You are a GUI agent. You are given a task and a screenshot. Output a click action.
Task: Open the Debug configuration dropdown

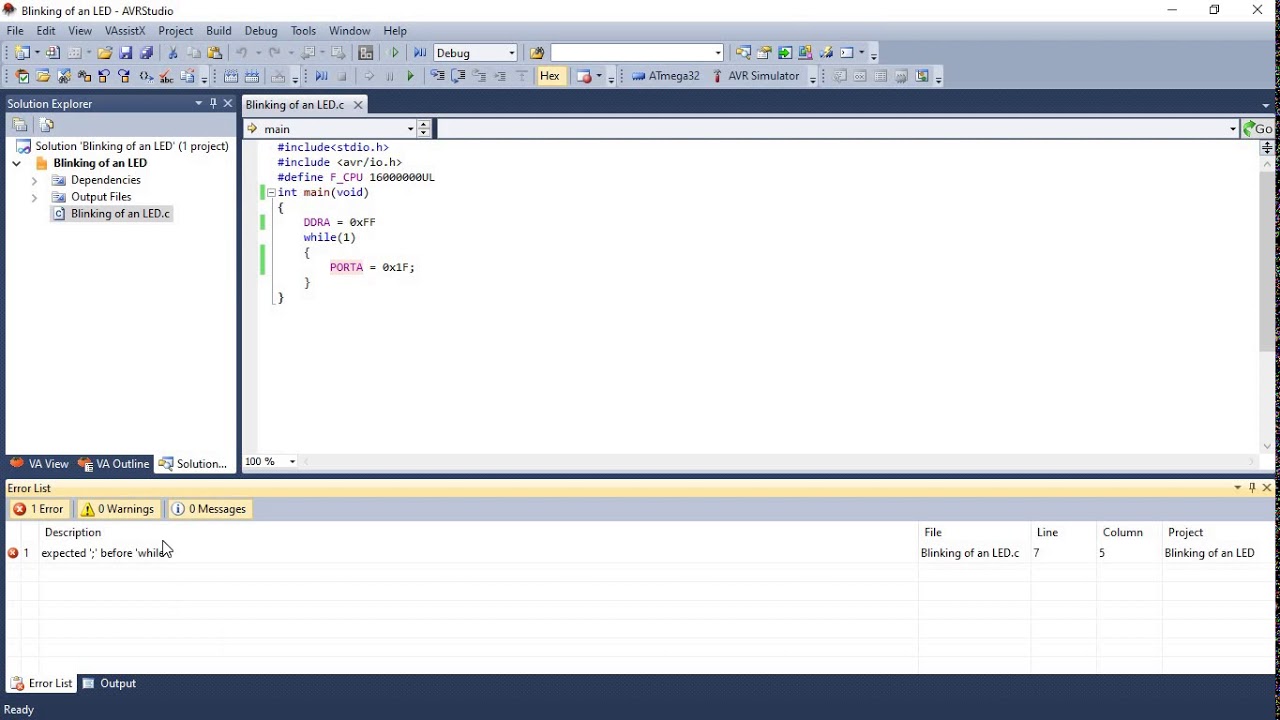pos(512,53)
